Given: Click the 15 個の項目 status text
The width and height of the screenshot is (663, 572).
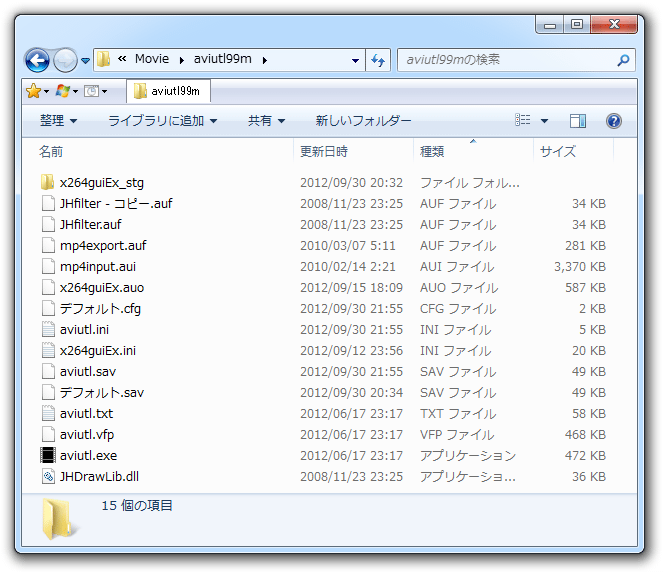Looking at the screenshot, I should point(137,505).
